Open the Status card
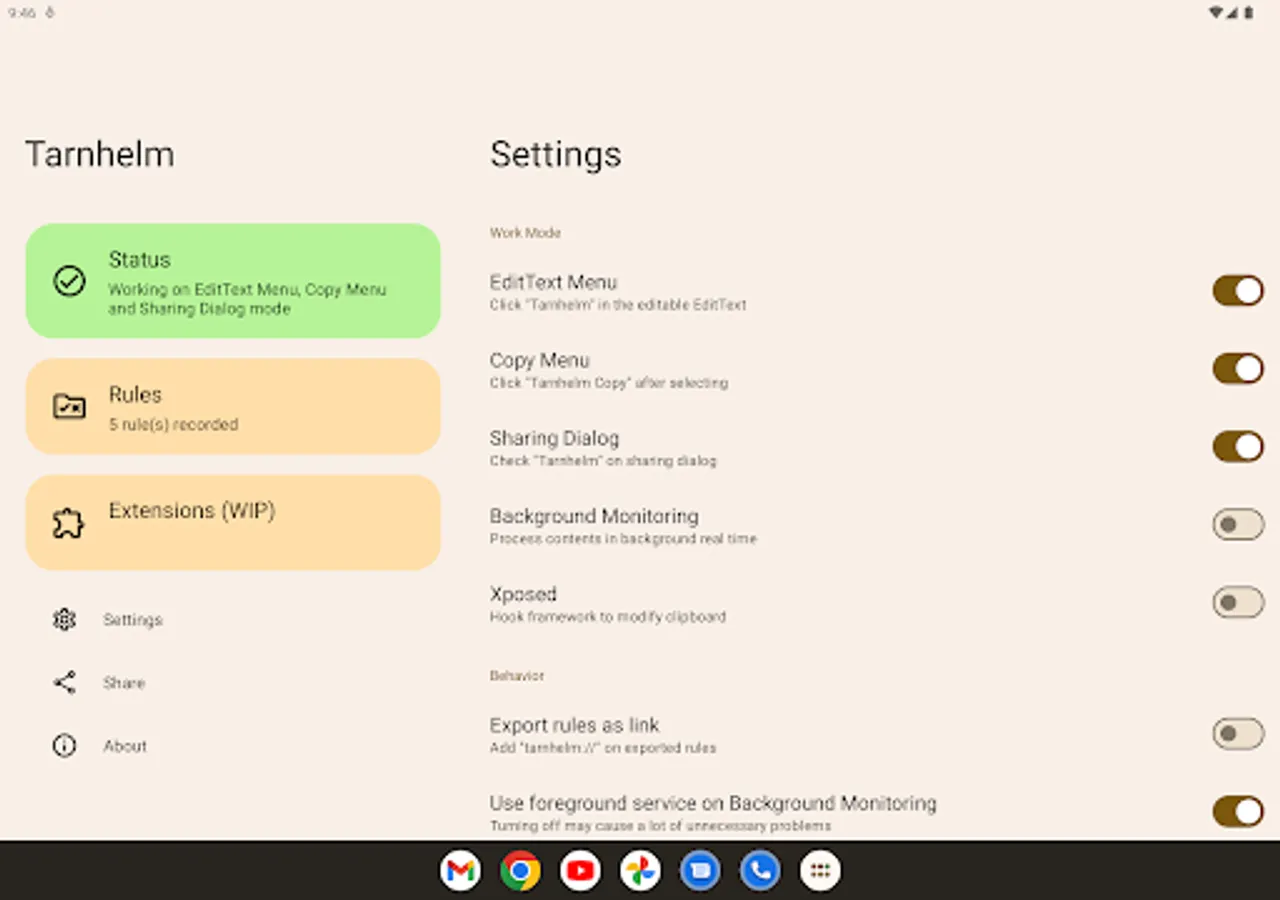The width and height of the screenshot is (1280, 900). 233,281
